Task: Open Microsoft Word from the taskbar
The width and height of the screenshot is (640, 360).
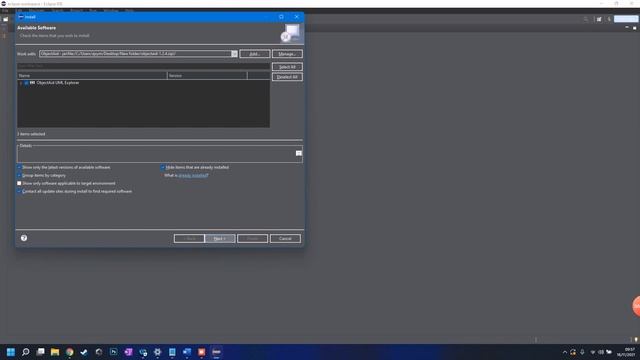Action: coord(187,352)
